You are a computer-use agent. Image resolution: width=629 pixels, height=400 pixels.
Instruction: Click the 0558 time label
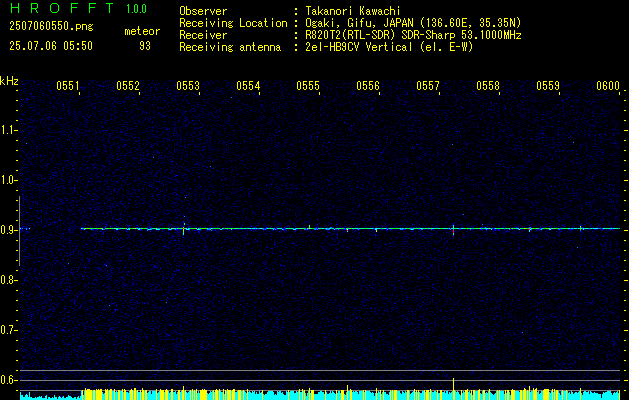pyautogui.click(x=488, y=85)
